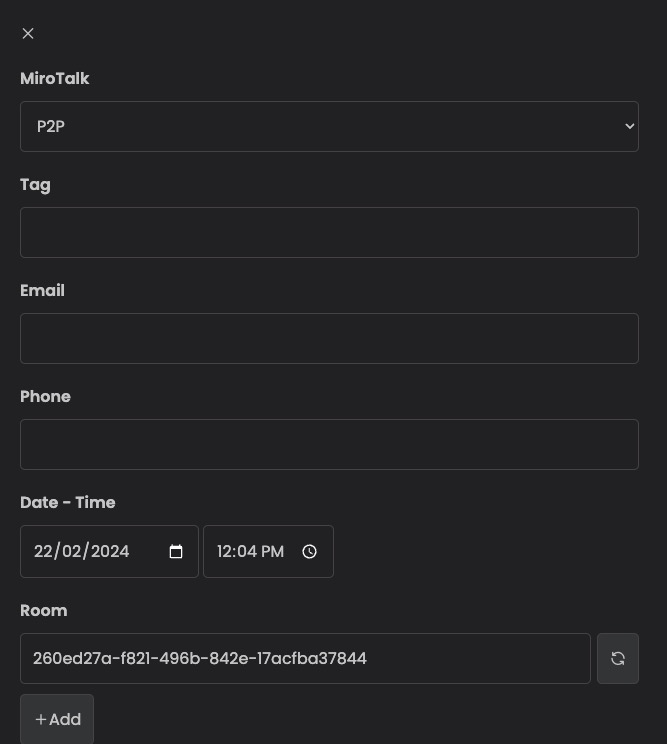The image size is (667, 744).
Task: Click the Room ID text field
Action: point(306,659)
